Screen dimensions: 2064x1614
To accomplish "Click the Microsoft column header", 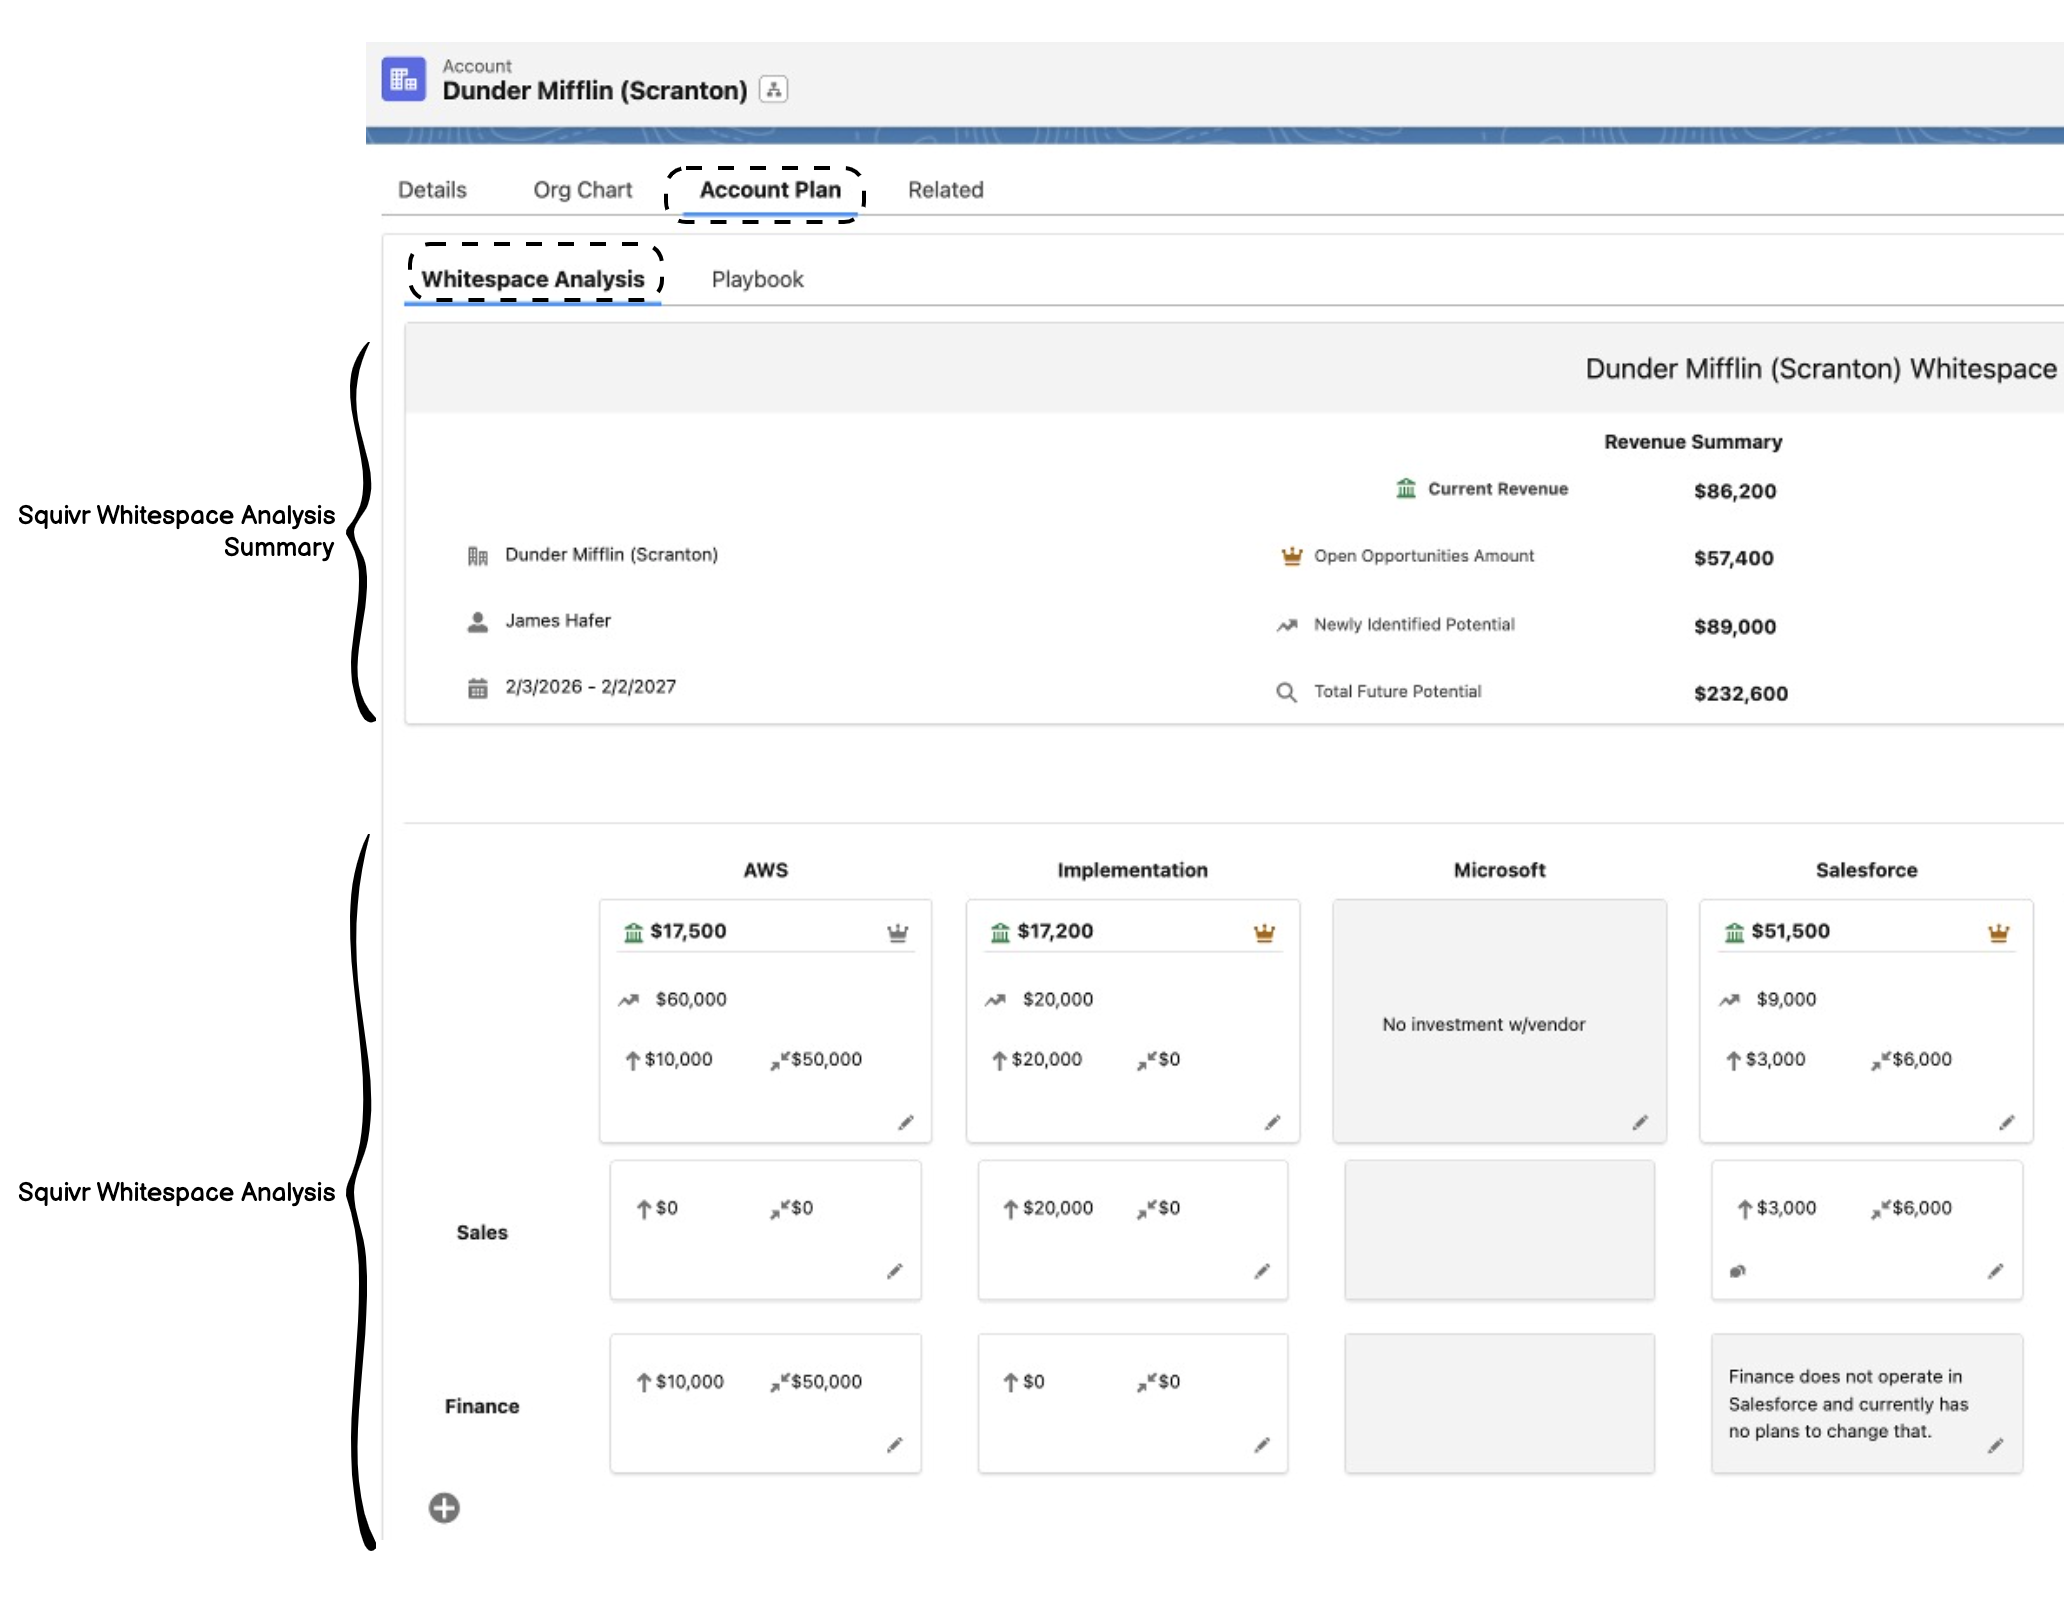I will click(x=1499, y=870).
